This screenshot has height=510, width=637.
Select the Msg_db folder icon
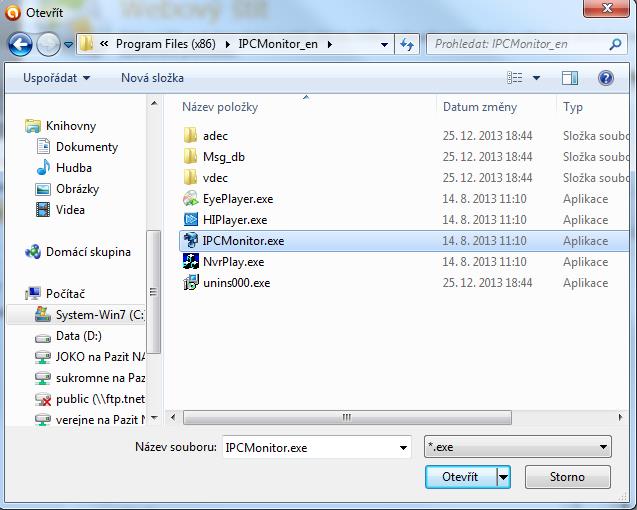(x=190, y=157)
